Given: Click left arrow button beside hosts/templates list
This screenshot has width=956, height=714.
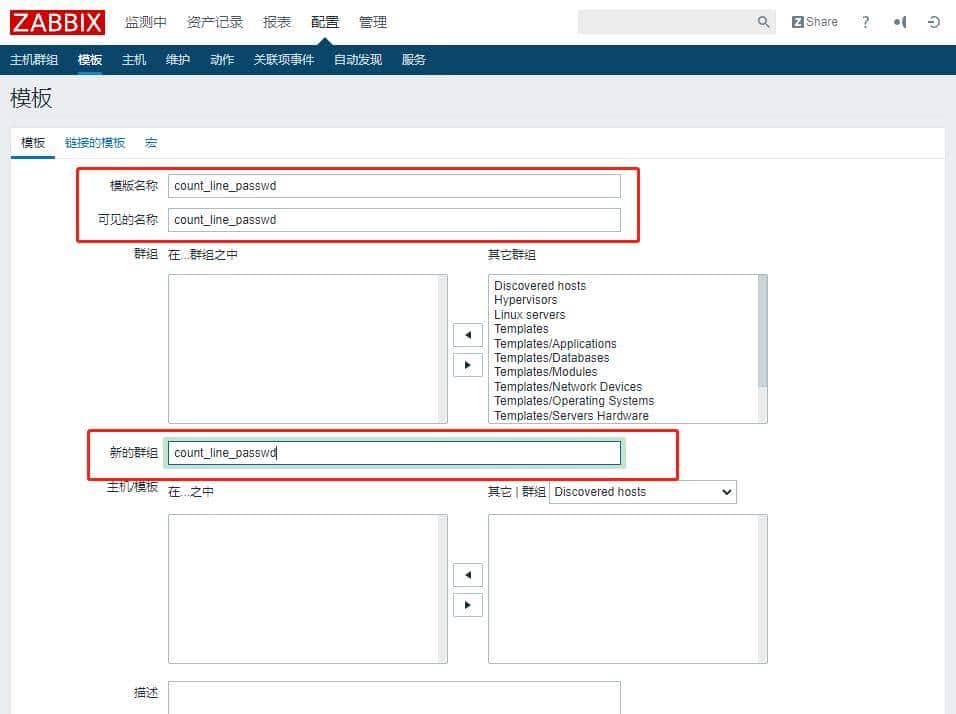Looking at the screenshot, I should coord(467,575).
